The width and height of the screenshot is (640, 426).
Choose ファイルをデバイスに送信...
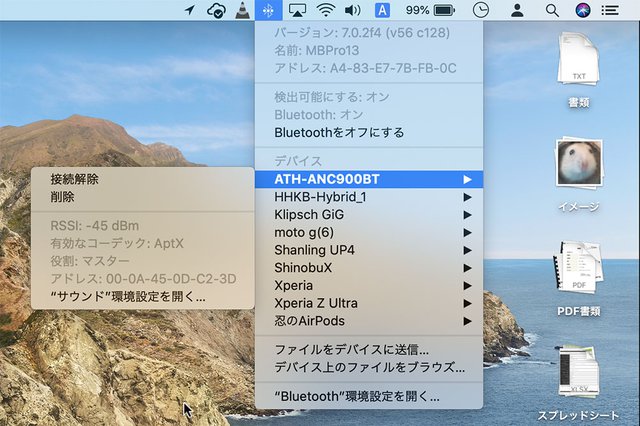[352, 350]
